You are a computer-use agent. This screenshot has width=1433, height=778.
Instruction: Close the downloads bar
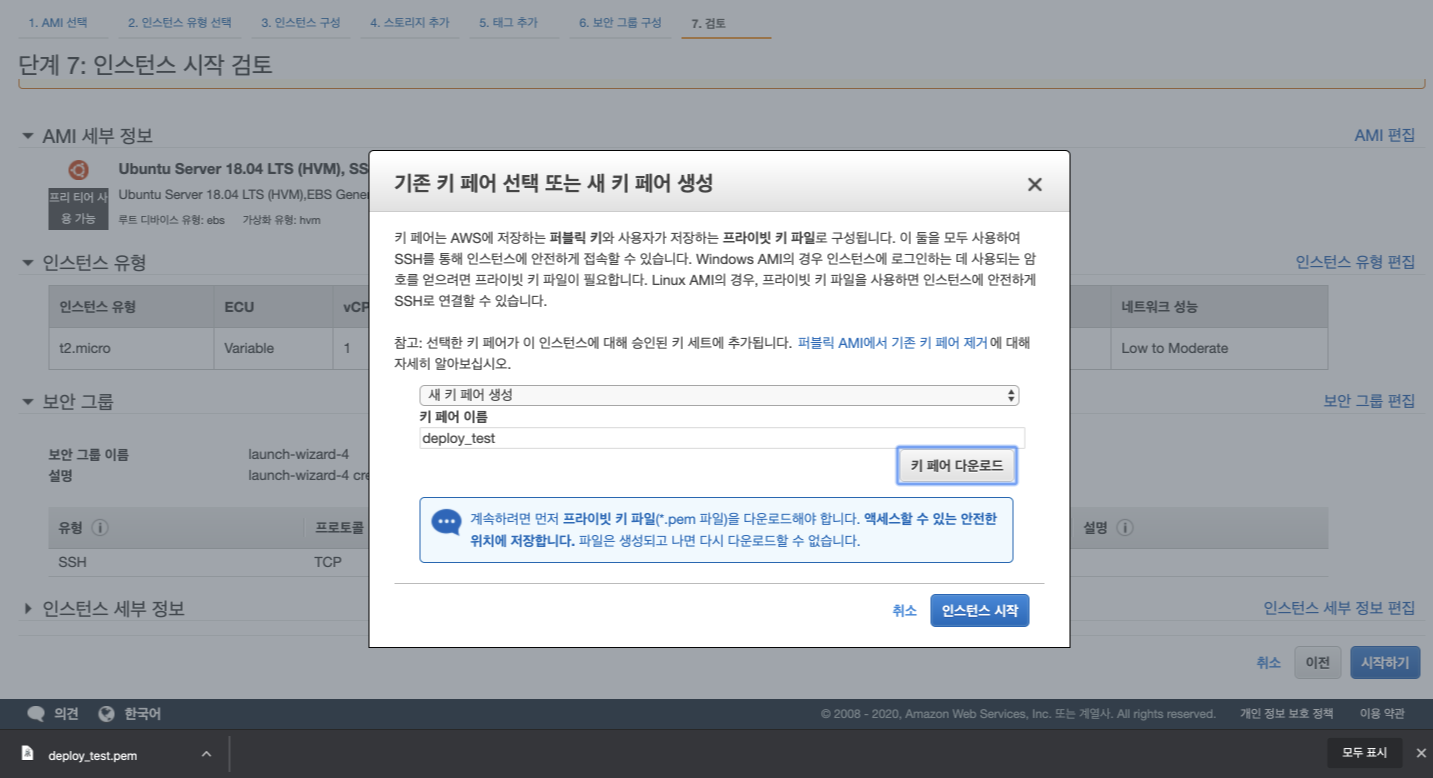[1420, 753]
